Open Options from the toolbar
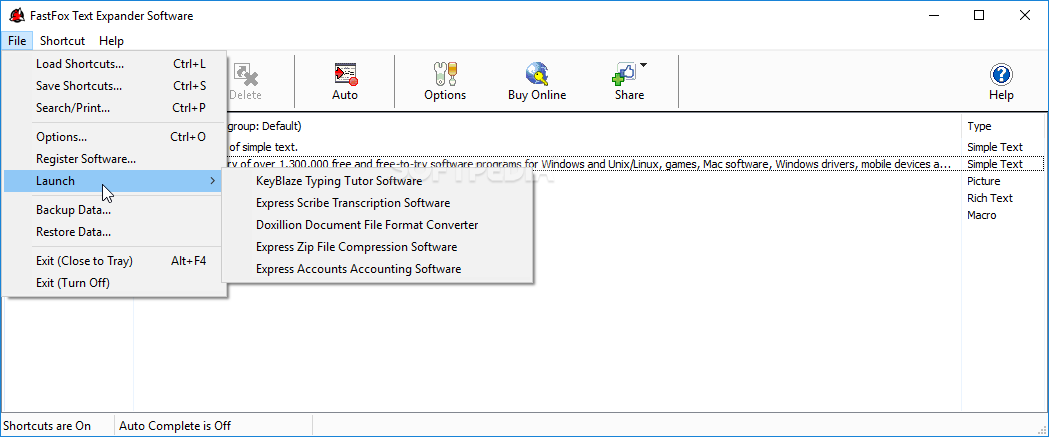The width and height of the screenshot is (1049, 437). click(445, 81)
